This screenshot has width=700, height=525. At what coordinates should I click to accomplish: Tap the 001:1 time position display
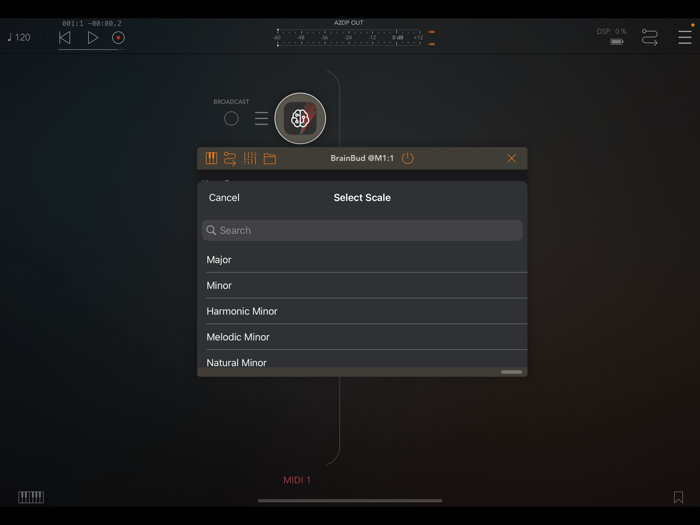click(x=73, y=23)
